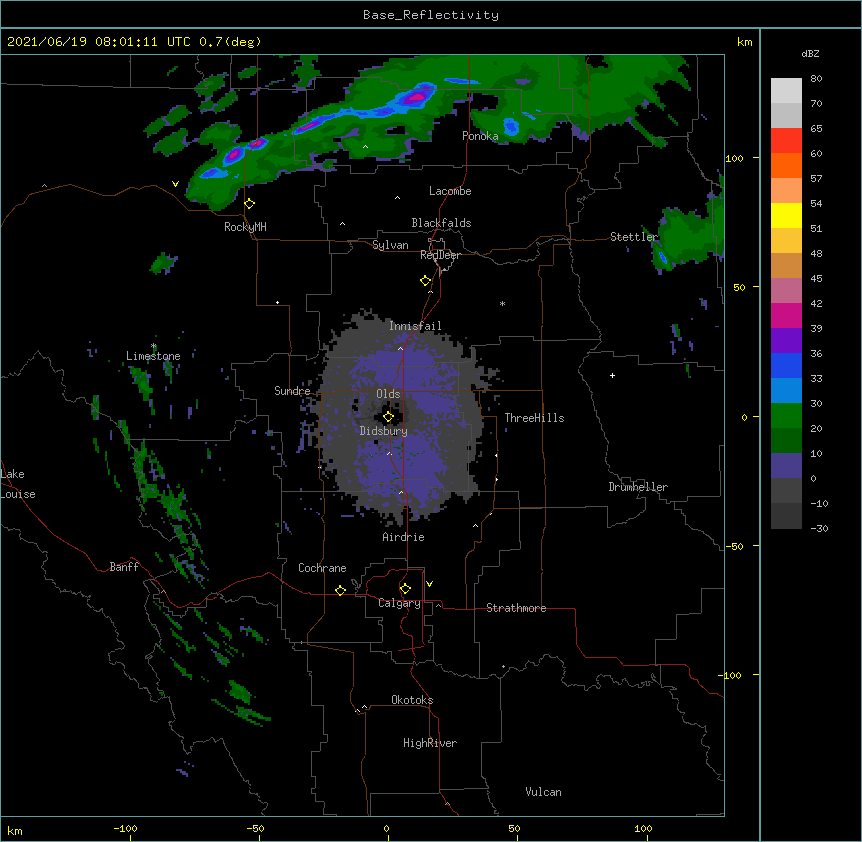This screenshot has height=842, width=862.
Task: Click the -100 tick on the bottom km axis
Action: (125, 829)
